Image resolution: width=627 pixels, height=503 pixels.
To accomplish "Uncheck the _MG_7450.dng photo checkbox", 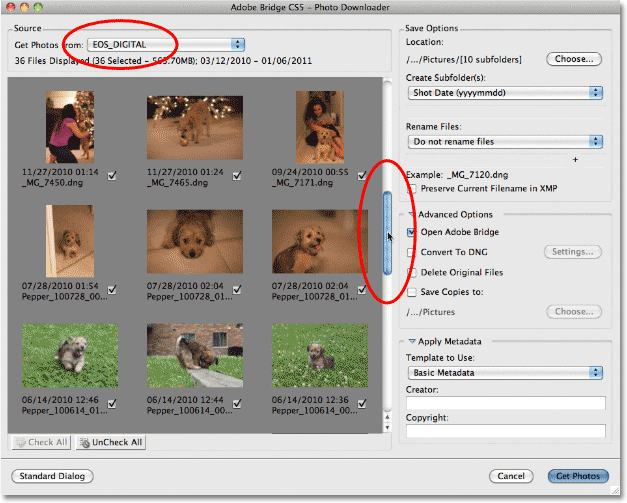I will pos(112,176).
